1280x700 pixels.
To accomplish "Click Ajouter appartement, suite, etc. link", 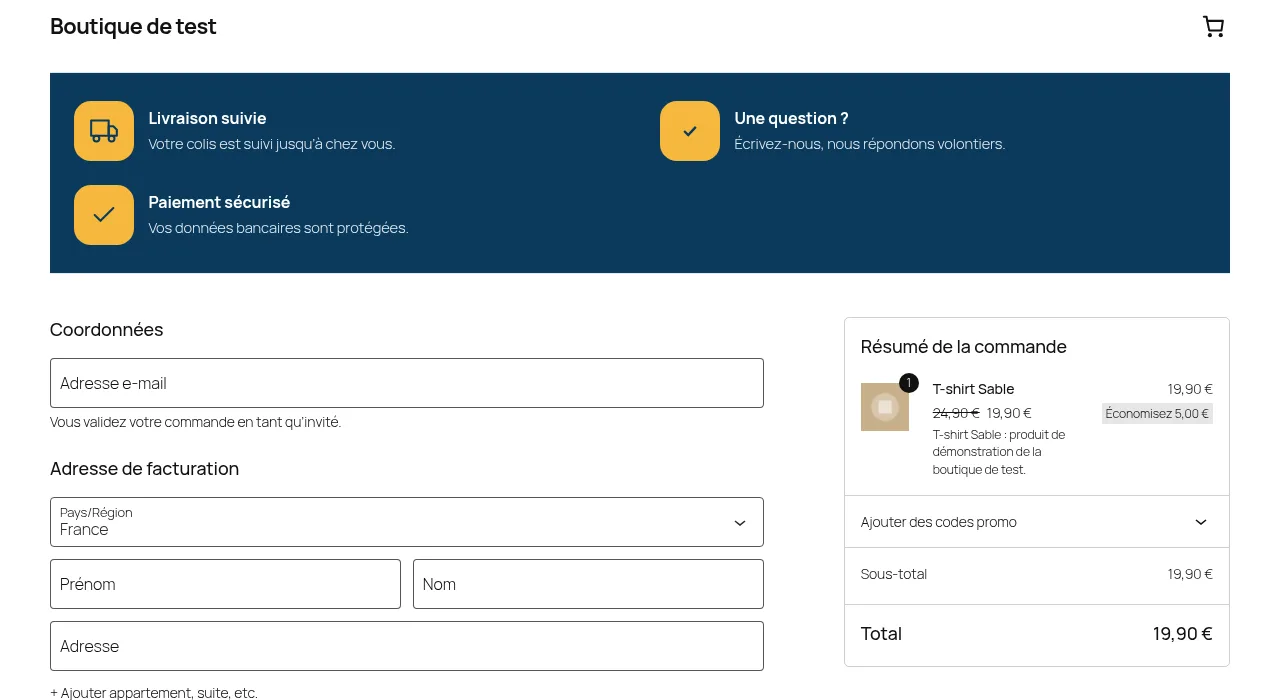I will tap(154, 692).
